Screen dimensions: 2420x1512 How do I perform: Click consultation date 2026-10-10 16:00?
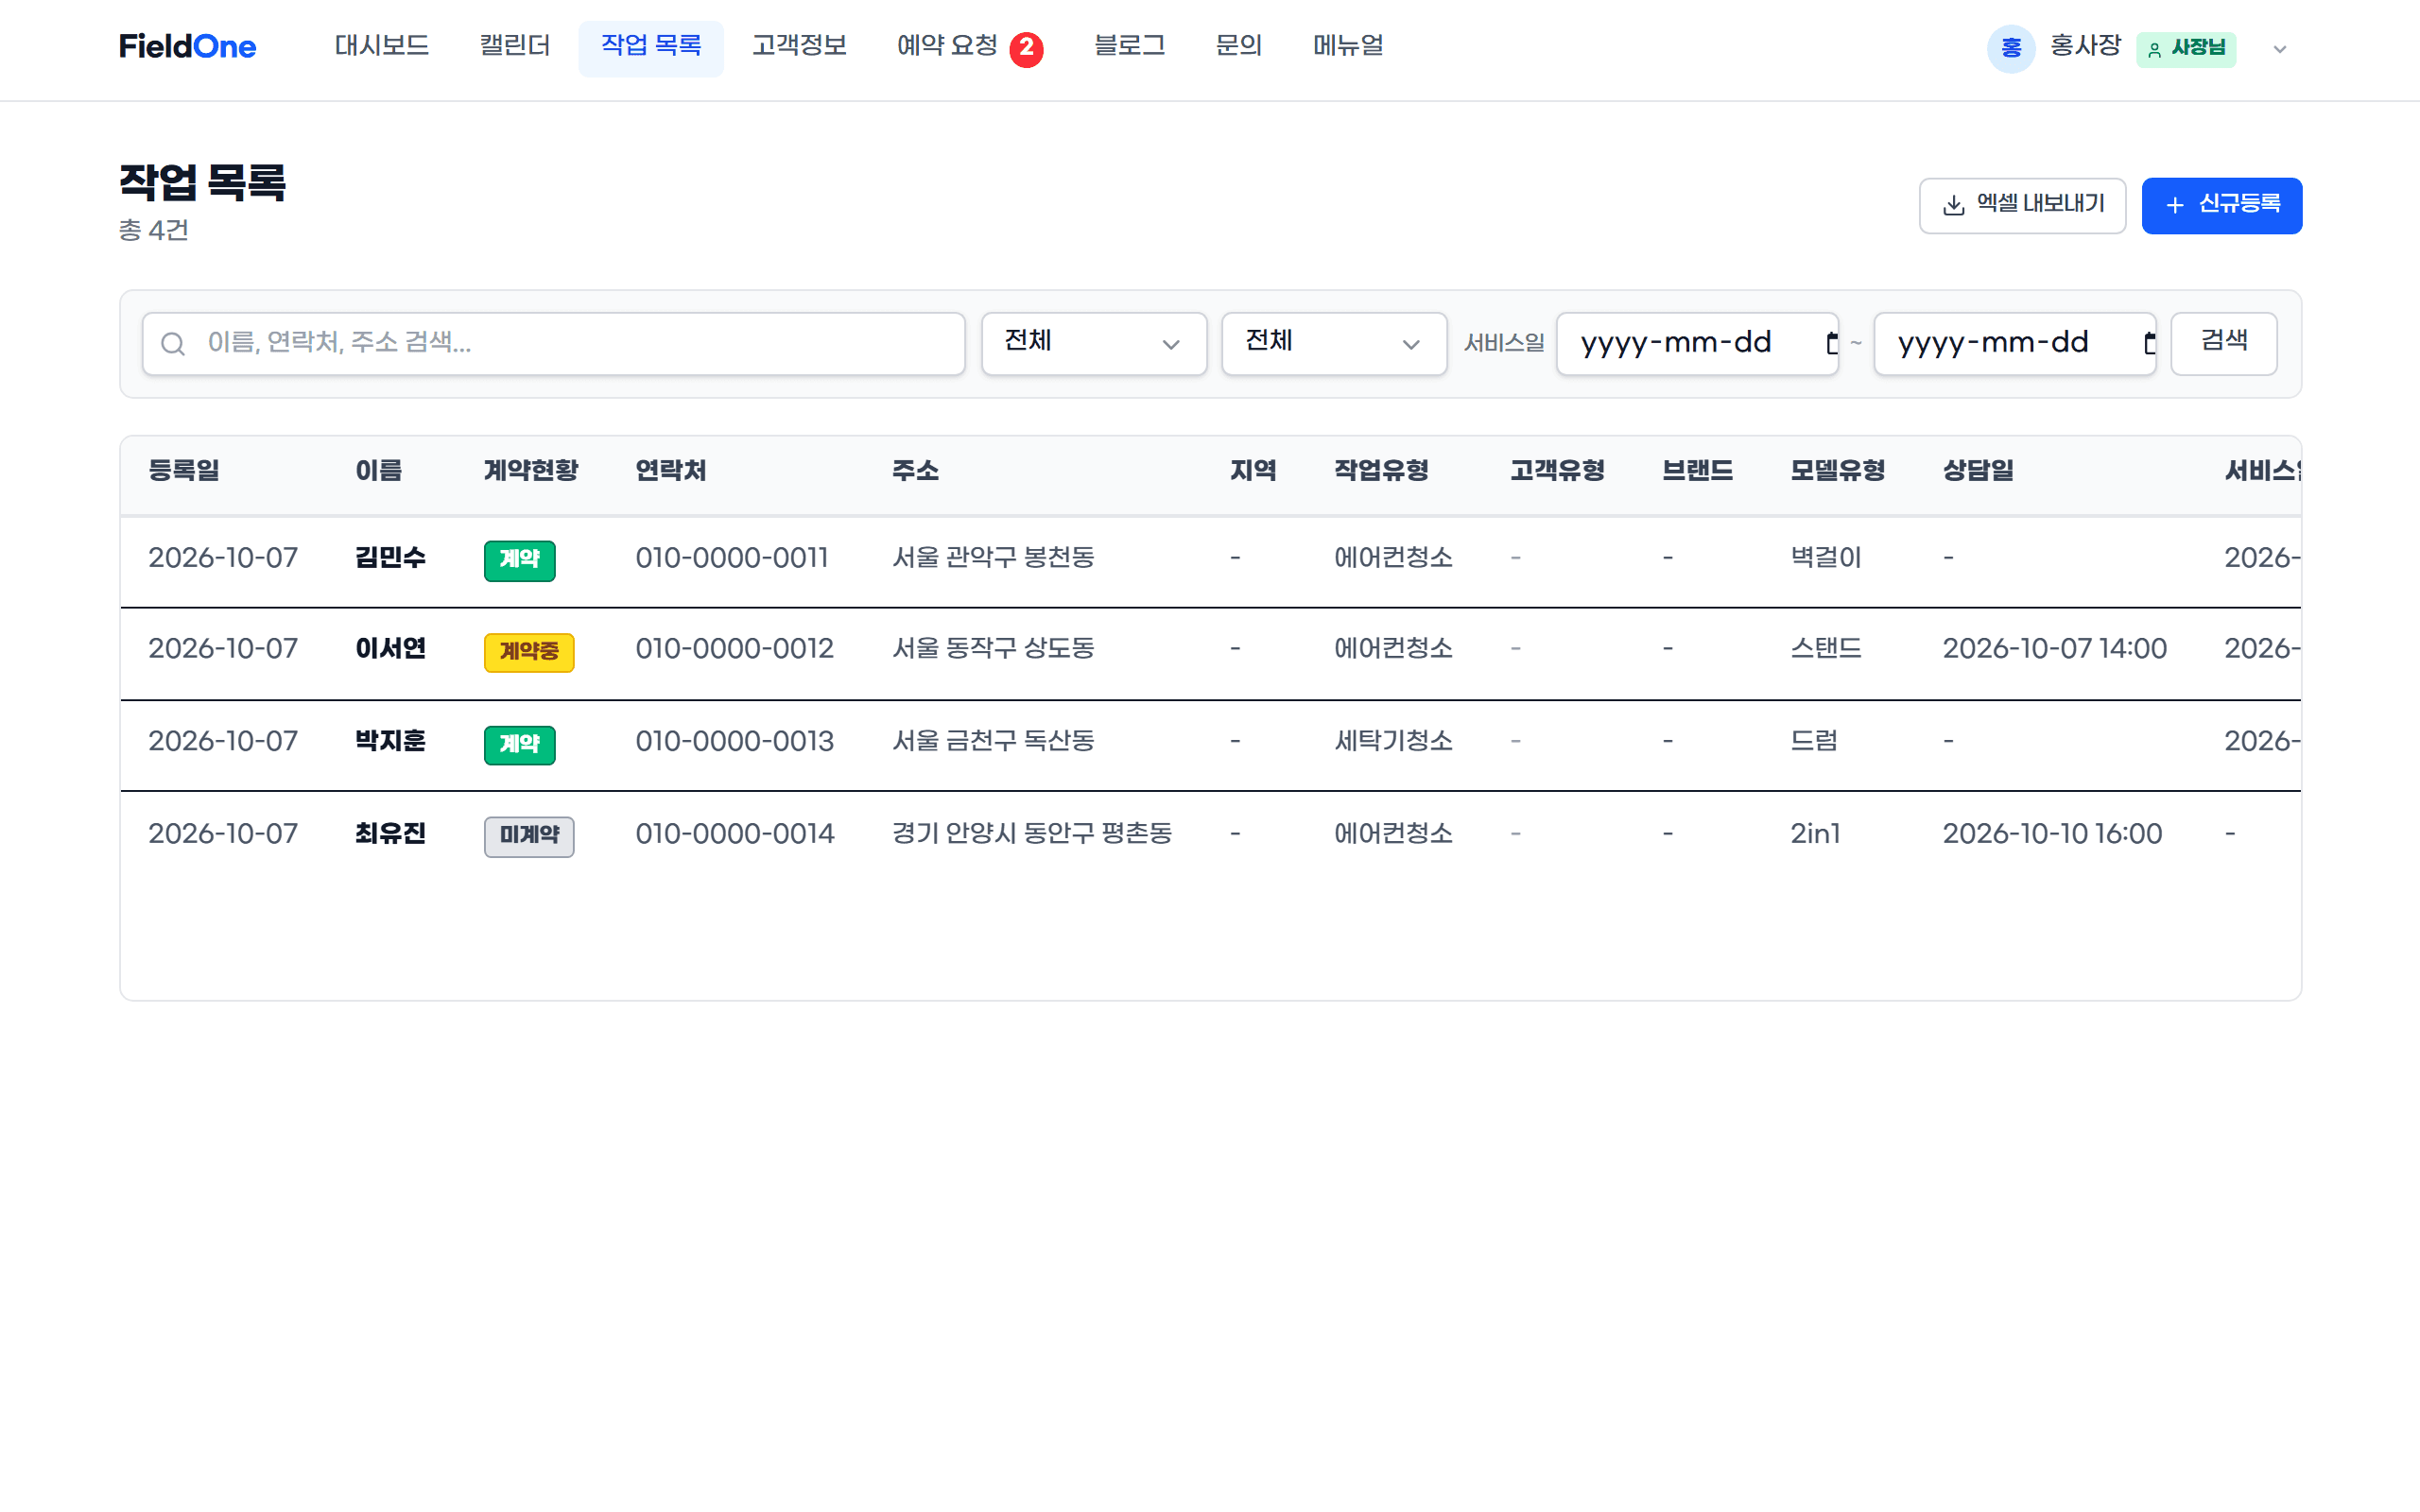2052,834
